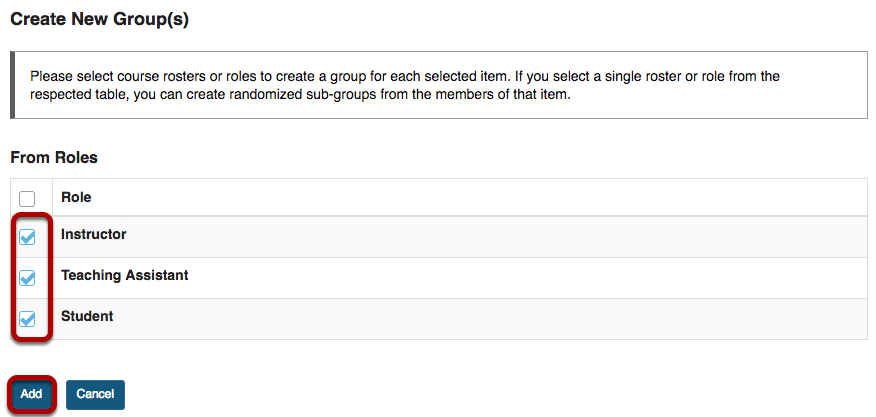
Task: Click empty space right of Student row
Action: (x=500, y=318)
